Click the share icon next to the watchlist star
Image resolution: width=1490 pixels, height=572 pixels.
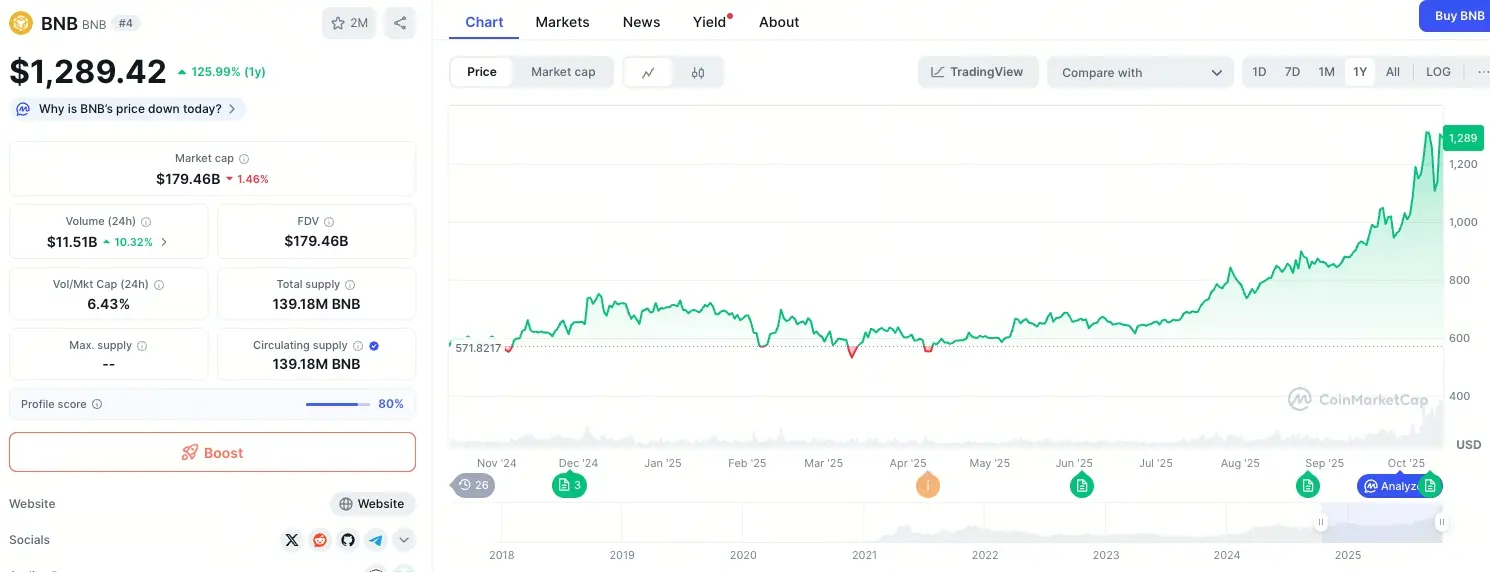(x=400, y=23)
